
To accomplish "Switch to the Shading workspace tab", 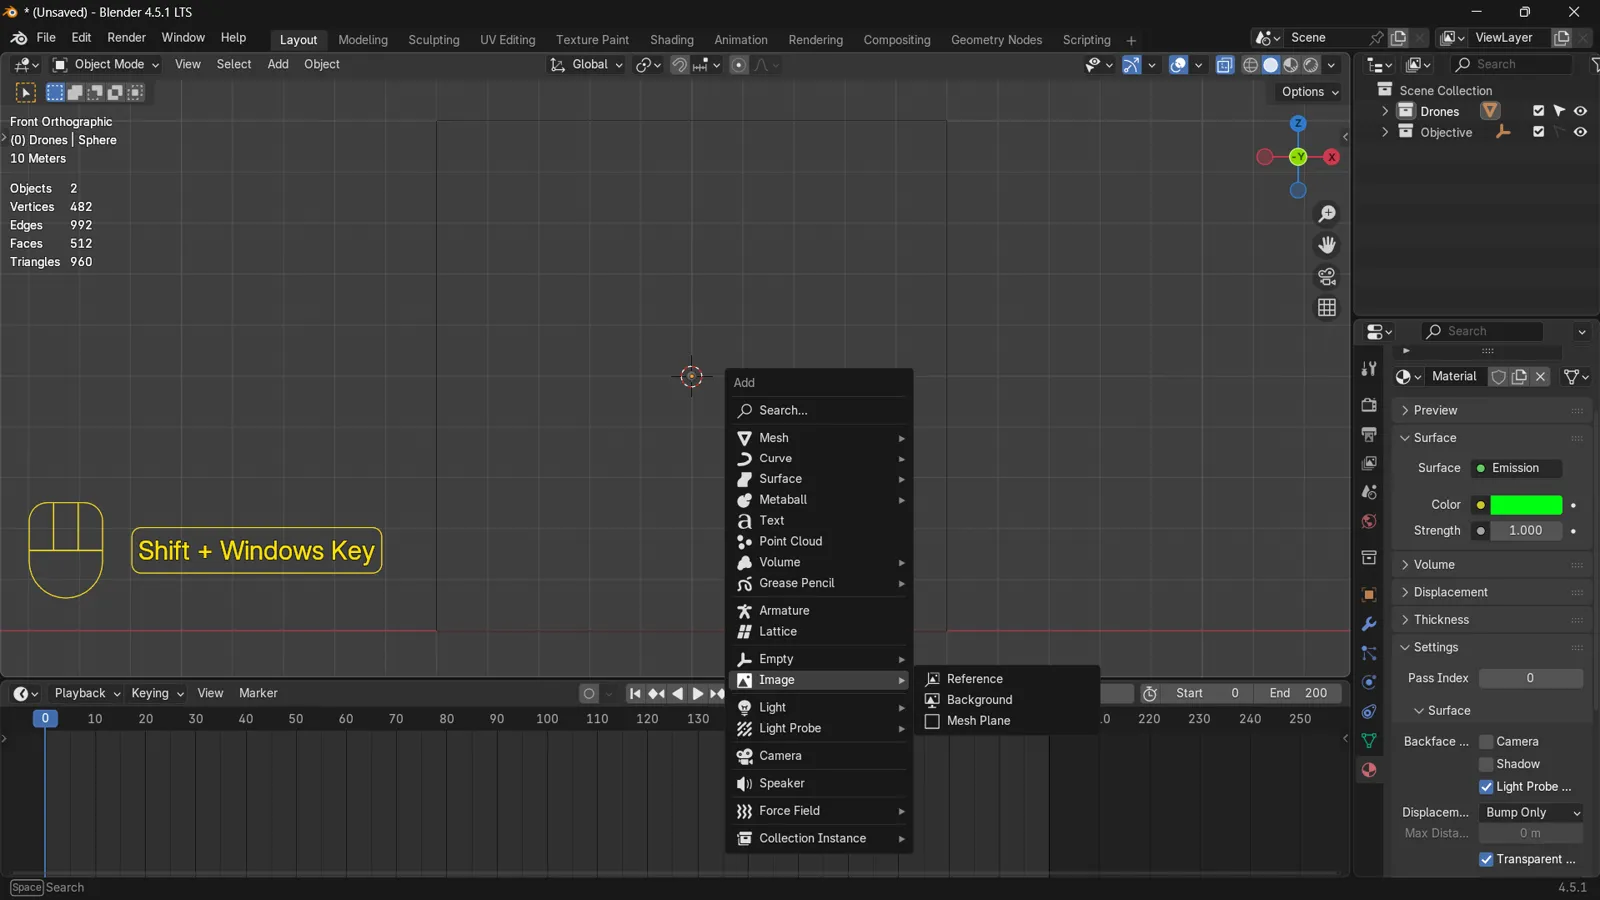I will click(x=671, y=40).
